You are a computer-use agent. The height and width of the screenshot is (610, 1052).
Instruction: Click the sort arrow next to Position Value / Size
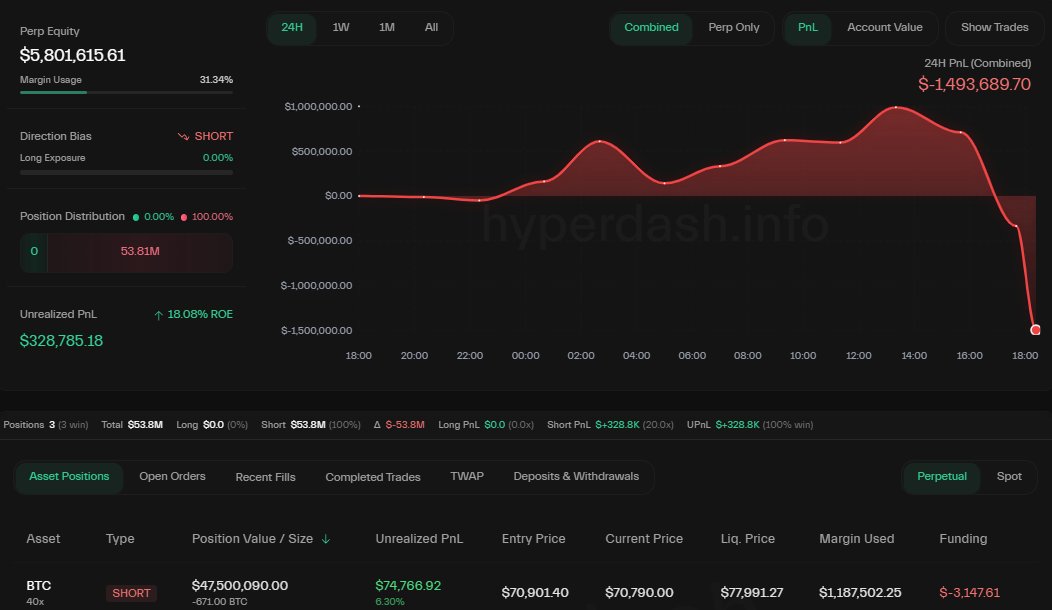tap(325, 538)
